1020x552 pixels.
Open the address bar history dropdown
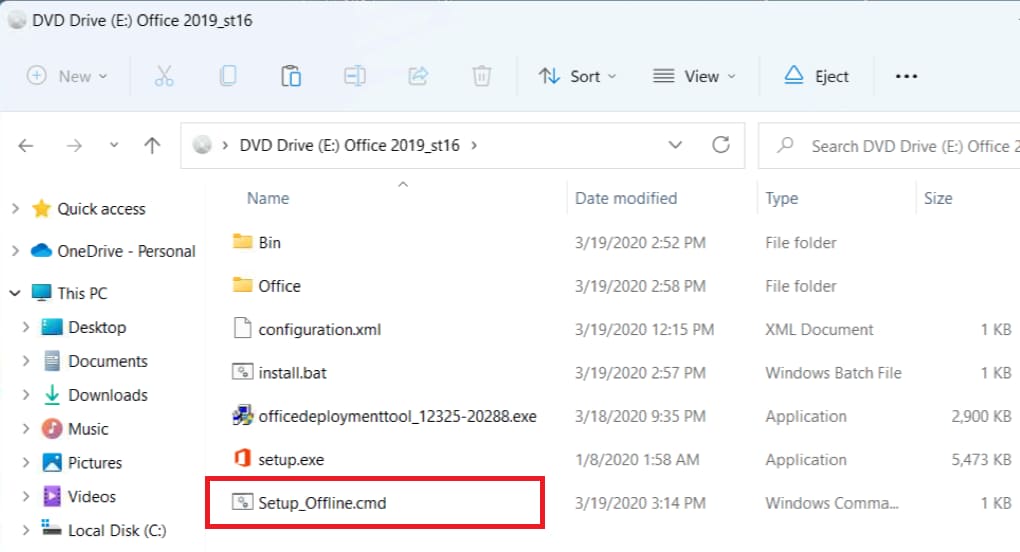click(x=675, y=144)
